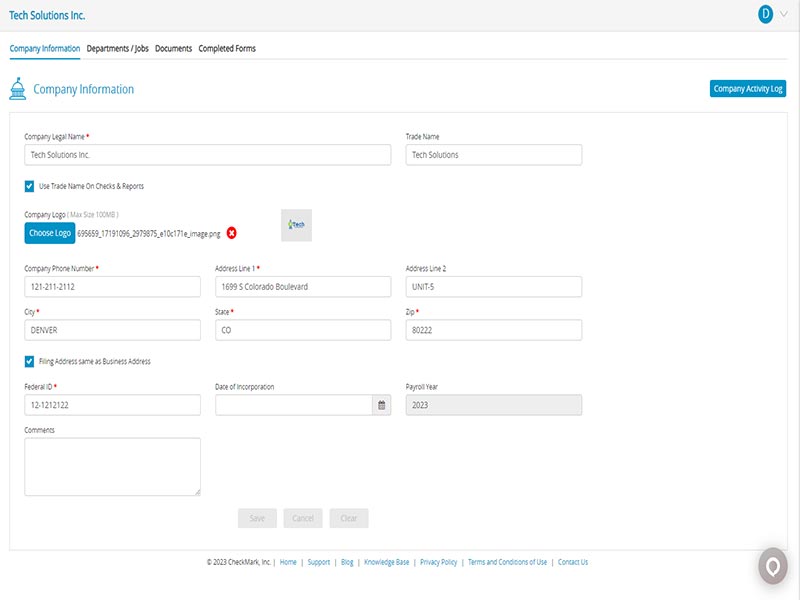Go to the Completed Forms tab

pyautogui.click(x=227, y=48)
